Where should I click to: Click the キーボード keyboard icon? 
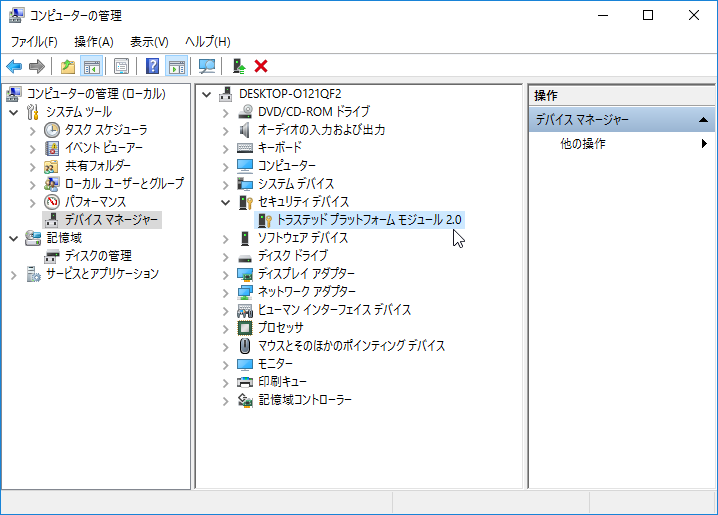pyautogui.click(x=245, y=148)
